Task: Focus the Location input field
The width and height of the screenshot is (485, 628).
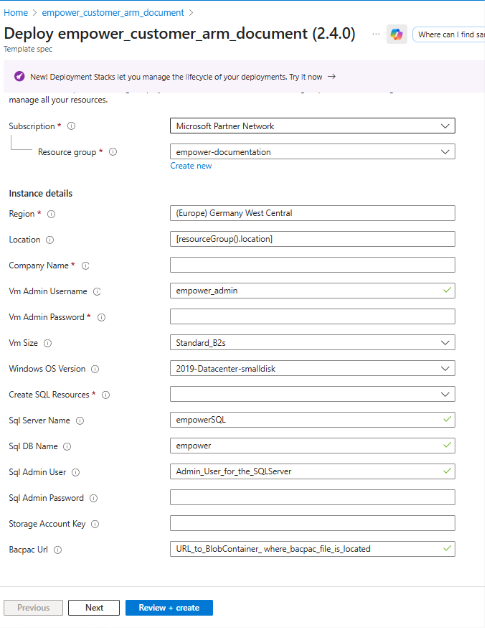Action: click(312, 239)
